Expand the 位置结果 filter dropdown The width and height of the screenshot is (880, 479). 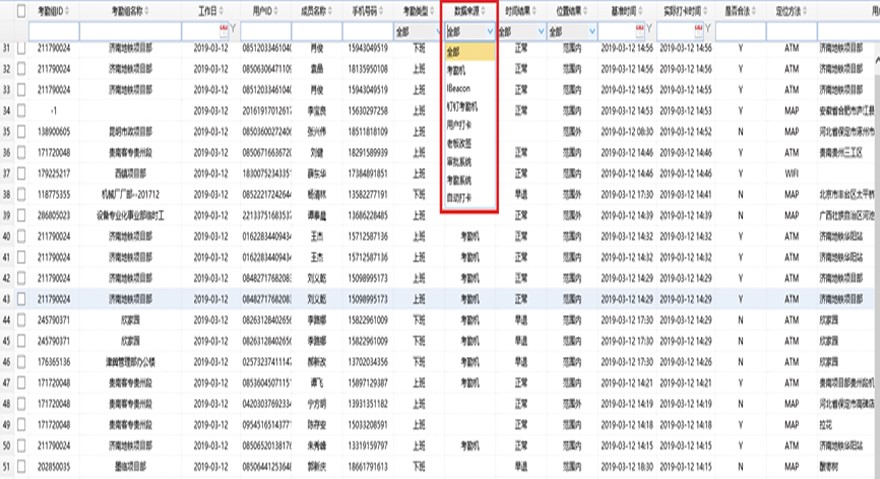pos(595,31)
